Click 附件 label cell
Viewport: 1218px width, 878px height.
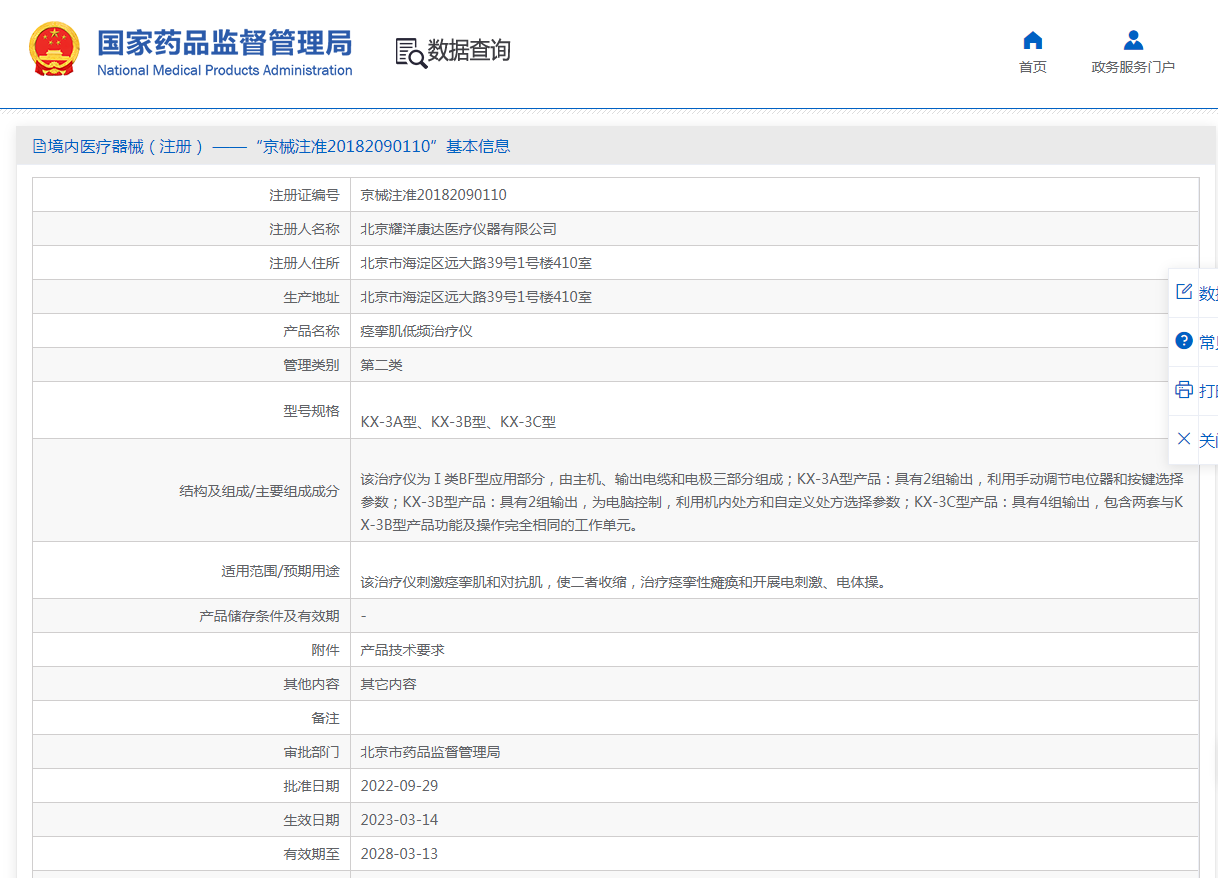(192, 650)
